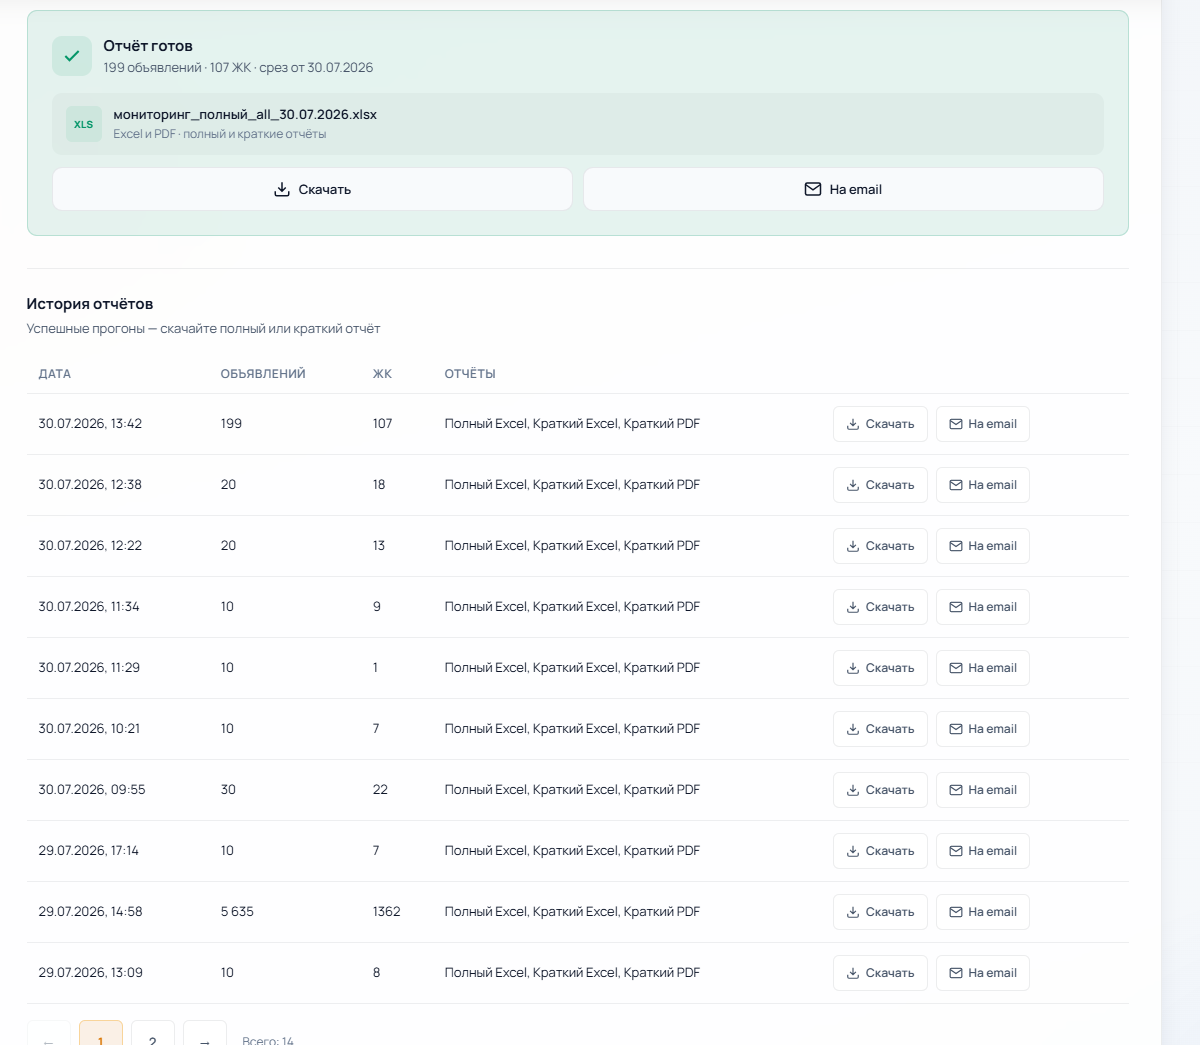Download report from 30.07.2026, 11:34
Viewport: 1200px width, 1045px height.
click(x=880, y=607)
